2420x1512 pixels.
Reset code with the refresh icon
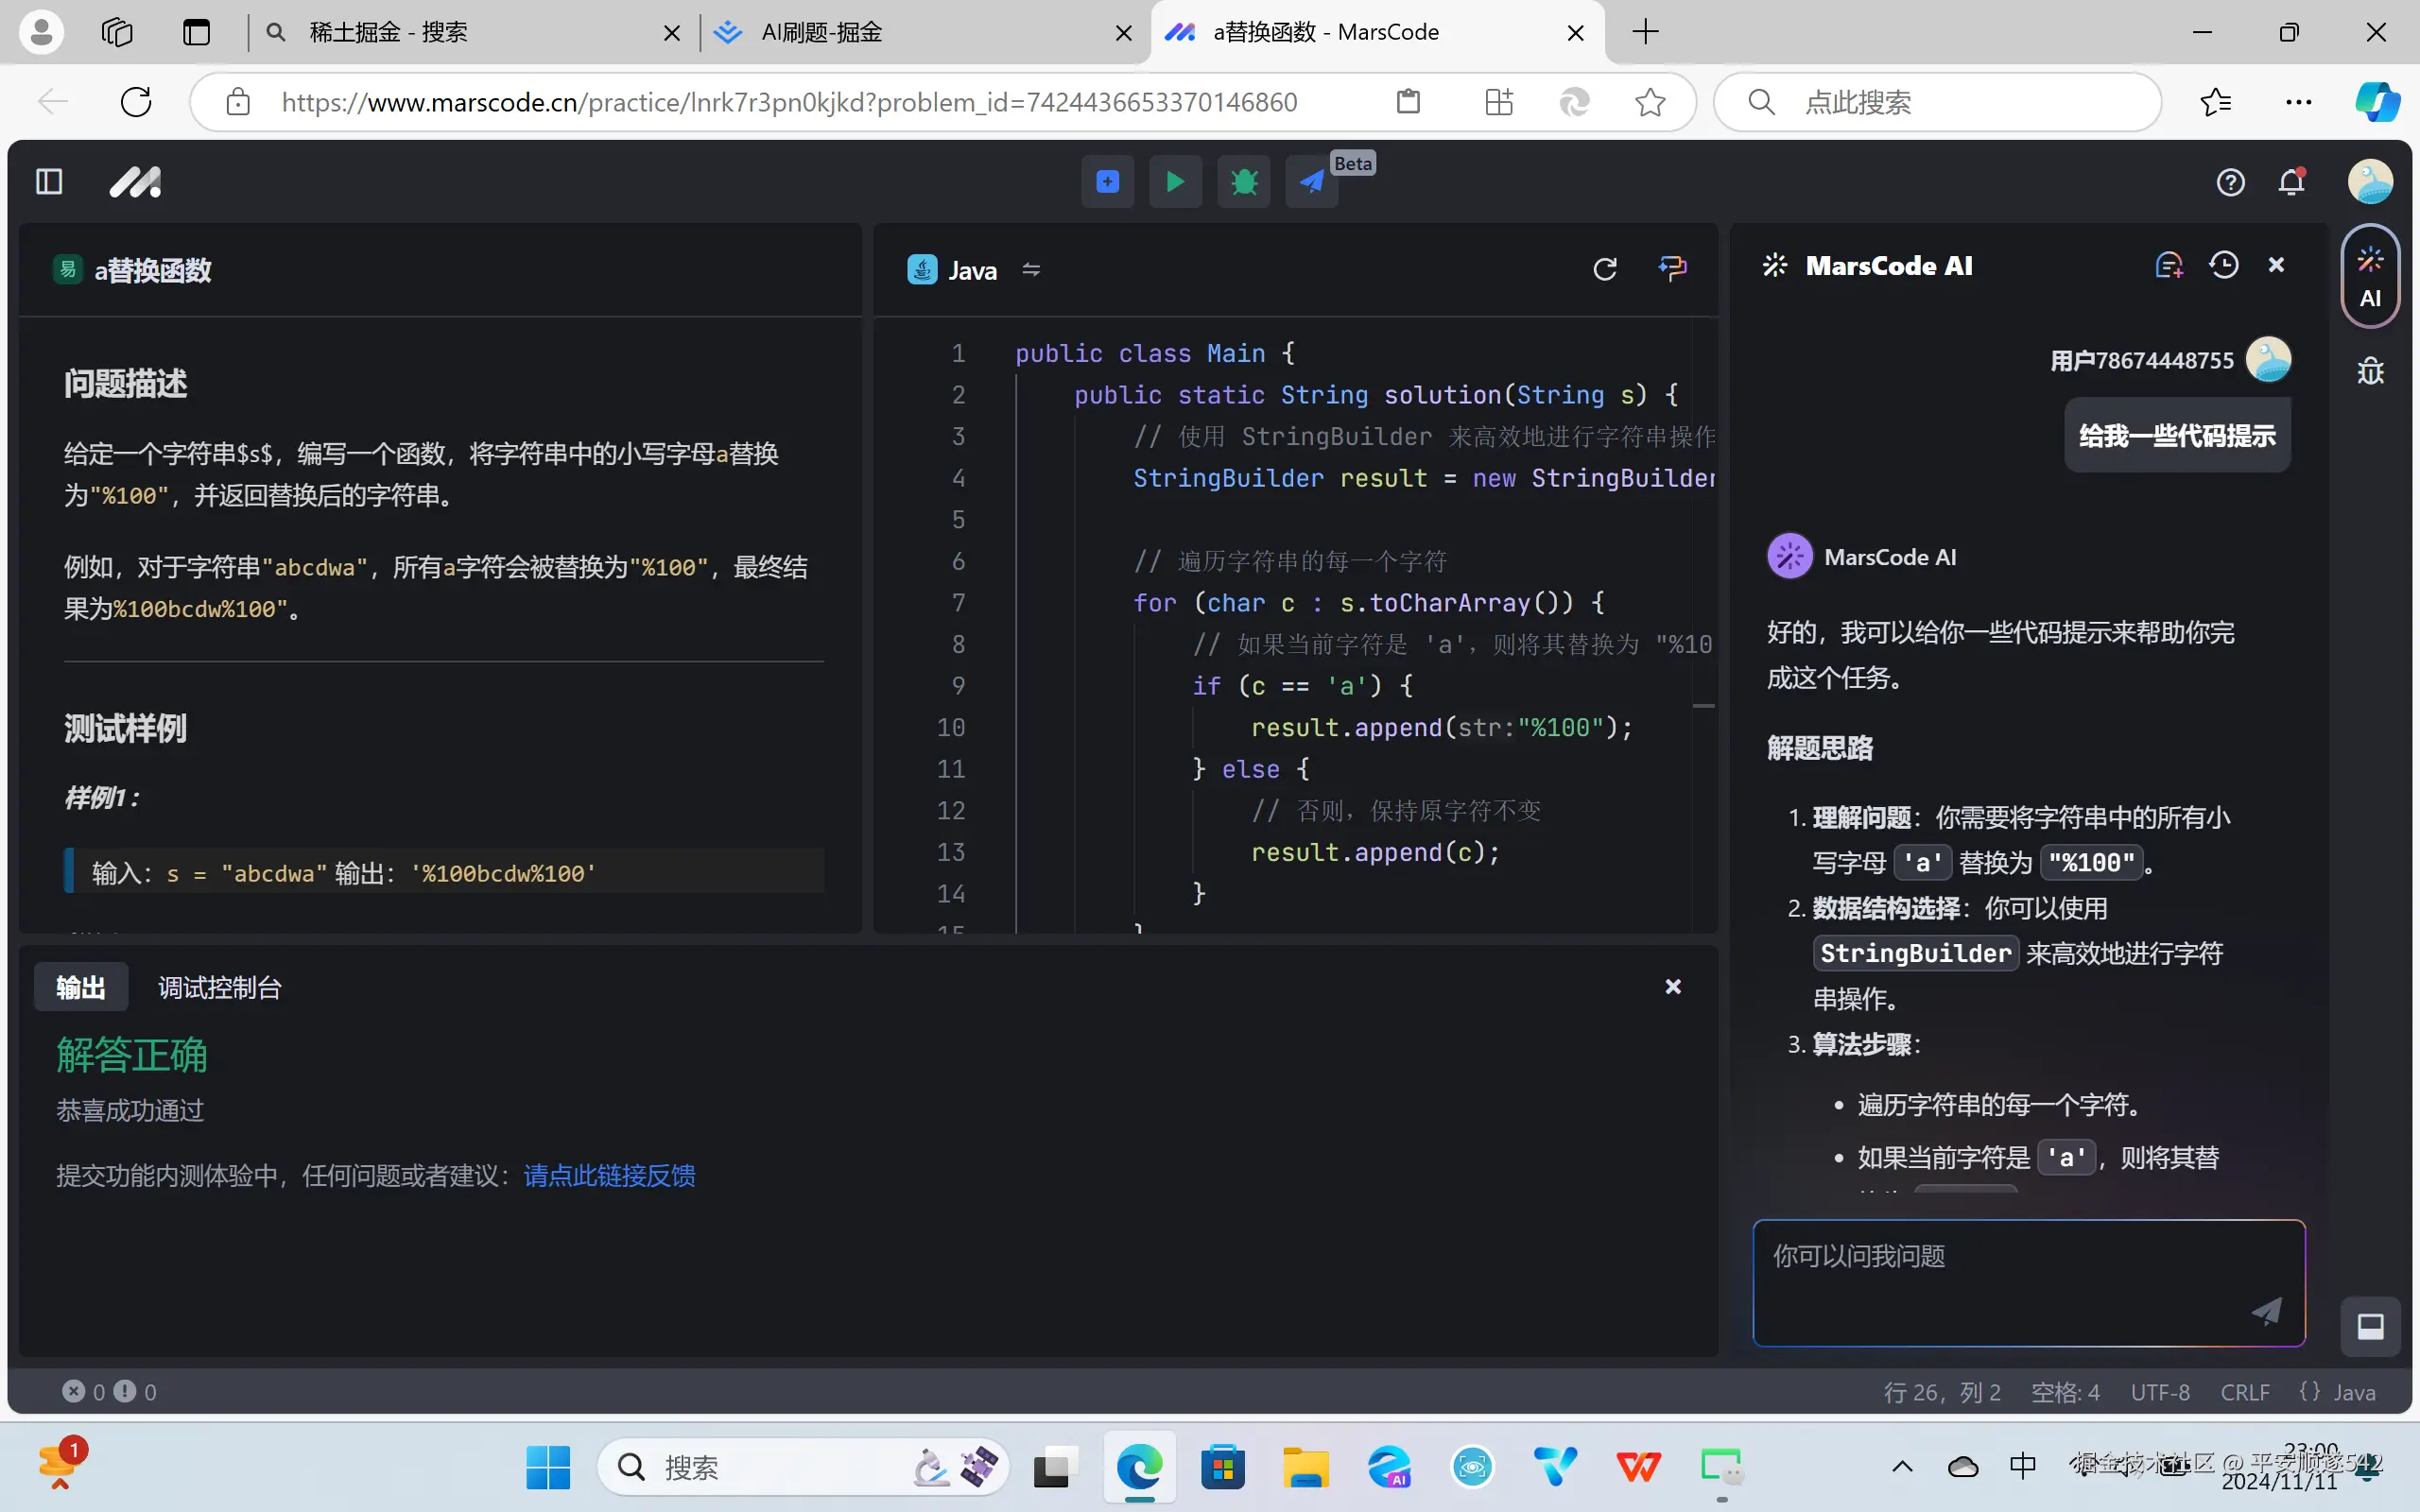[1604, 269]
